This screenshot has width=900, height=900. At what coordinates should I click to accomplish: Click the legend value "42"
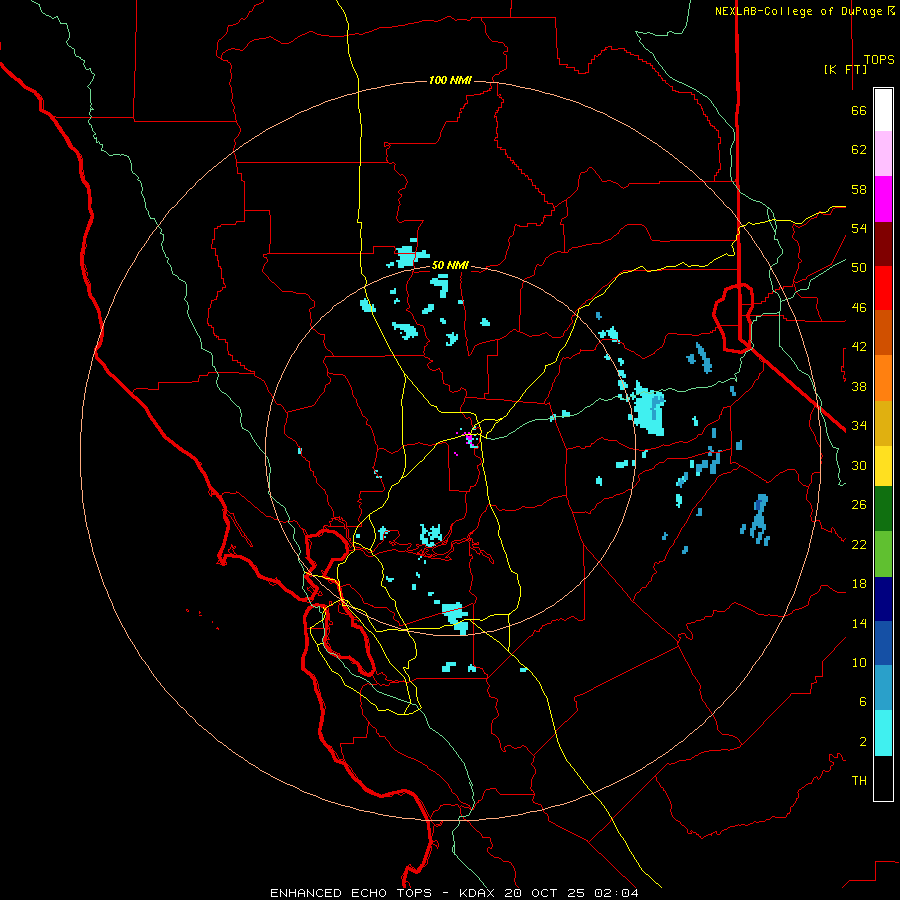coord(859,347)
